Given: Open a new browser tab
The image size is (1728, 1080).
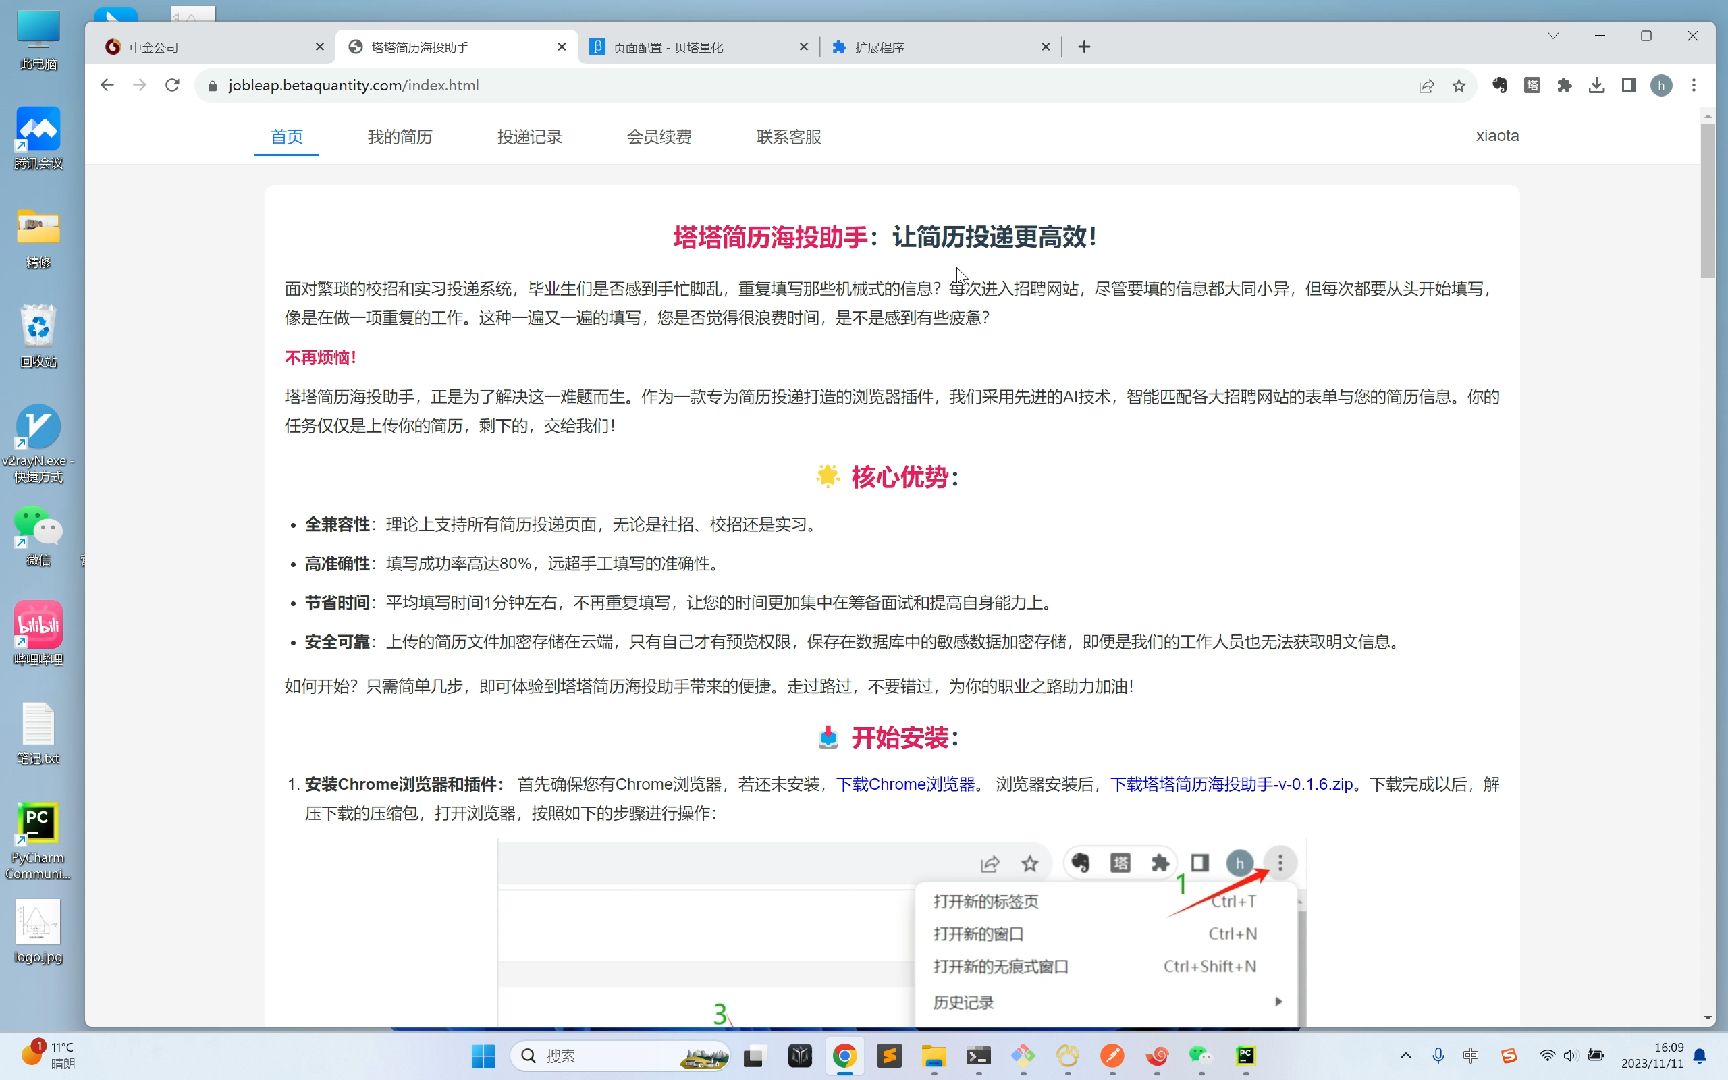Looking at the screenshot, I should point(1084,46).
